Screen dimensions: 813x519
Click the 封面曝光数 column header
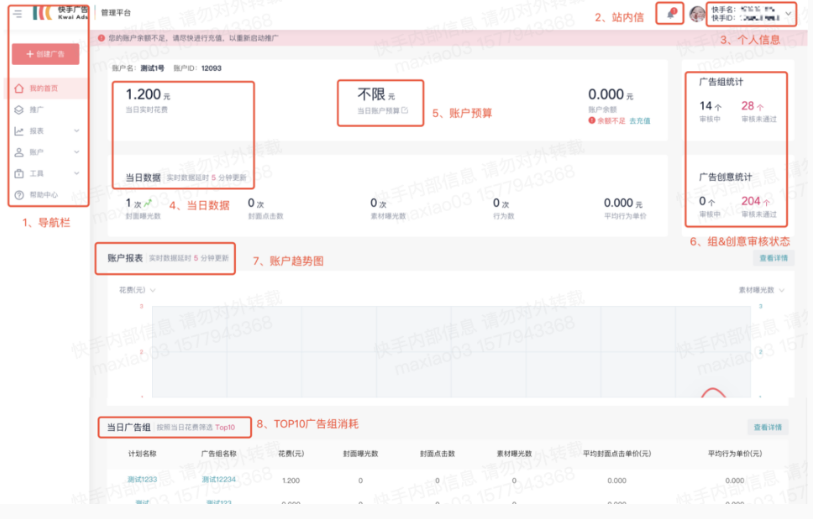[x=360, y=454]
